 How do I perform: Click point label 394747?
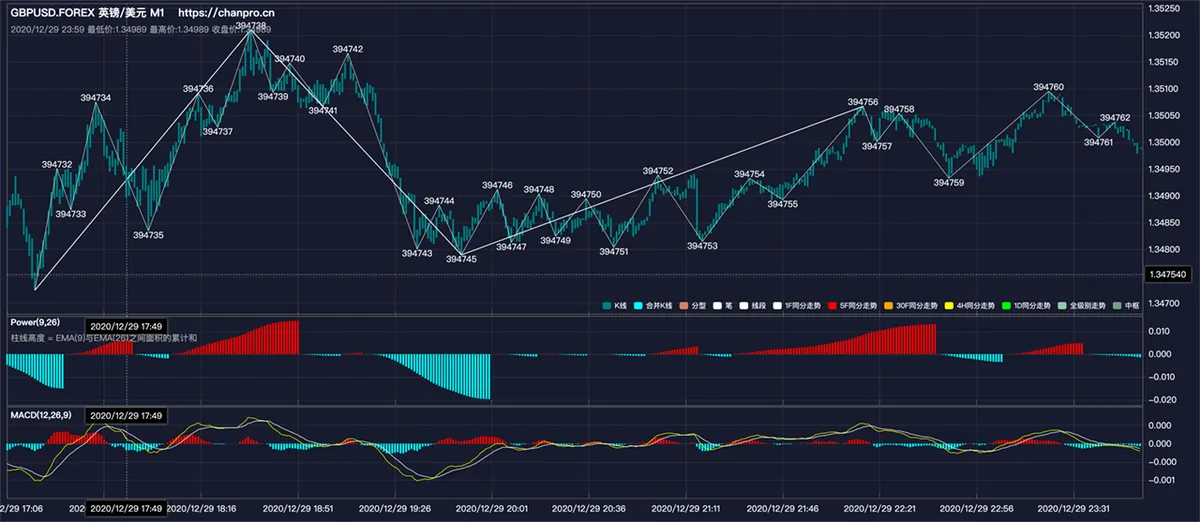511,246
